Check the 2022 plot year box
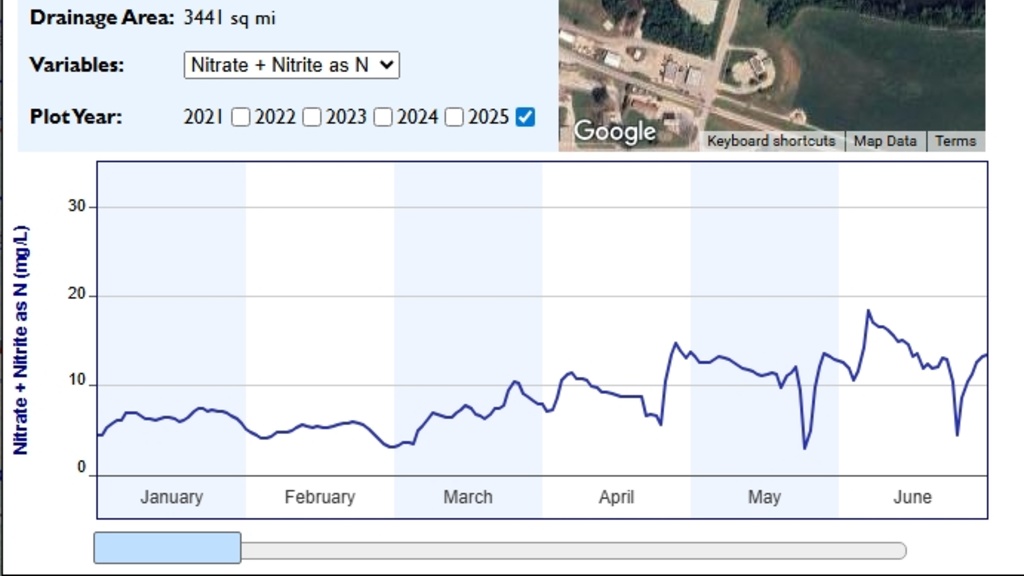Screen dimensions: 1024x576 click(x=312, y=117)
